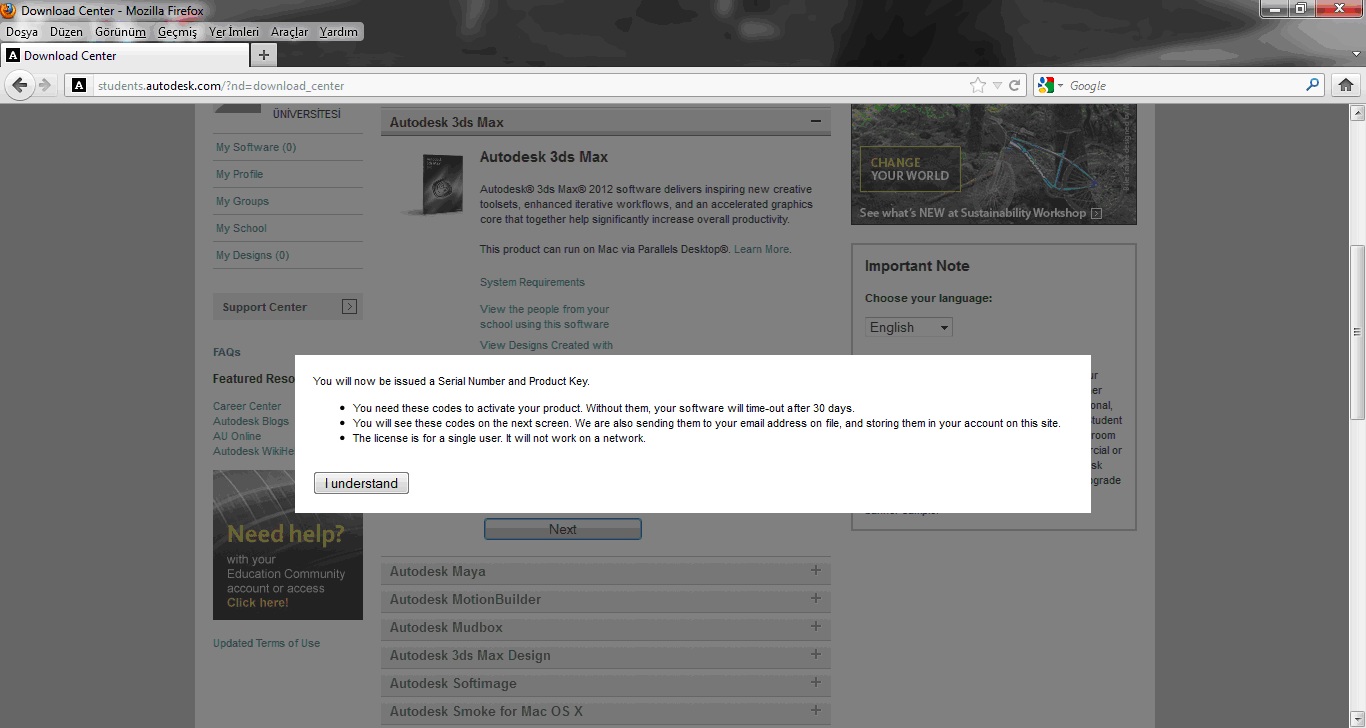1366x728 pixels.
Task: Open the My Profile link
Action: (x=239, y=174)
